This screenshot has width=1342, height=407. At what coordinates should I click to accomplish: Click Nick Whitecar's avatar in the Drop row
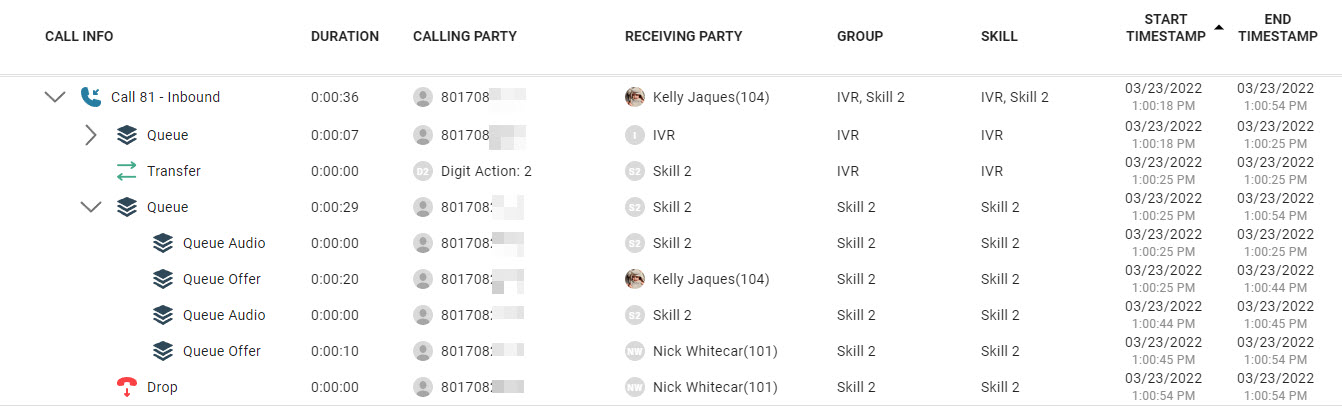634,387
